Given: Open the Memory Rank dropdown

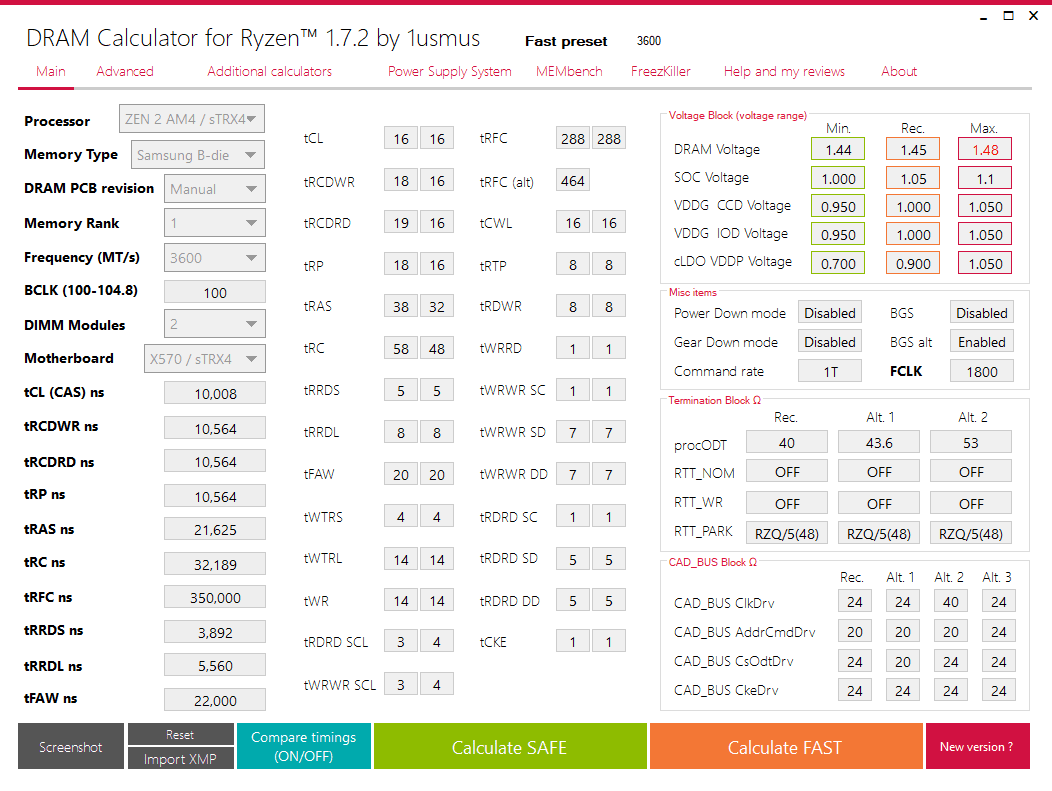Looking at the screenshot, I should click(215, 223).
